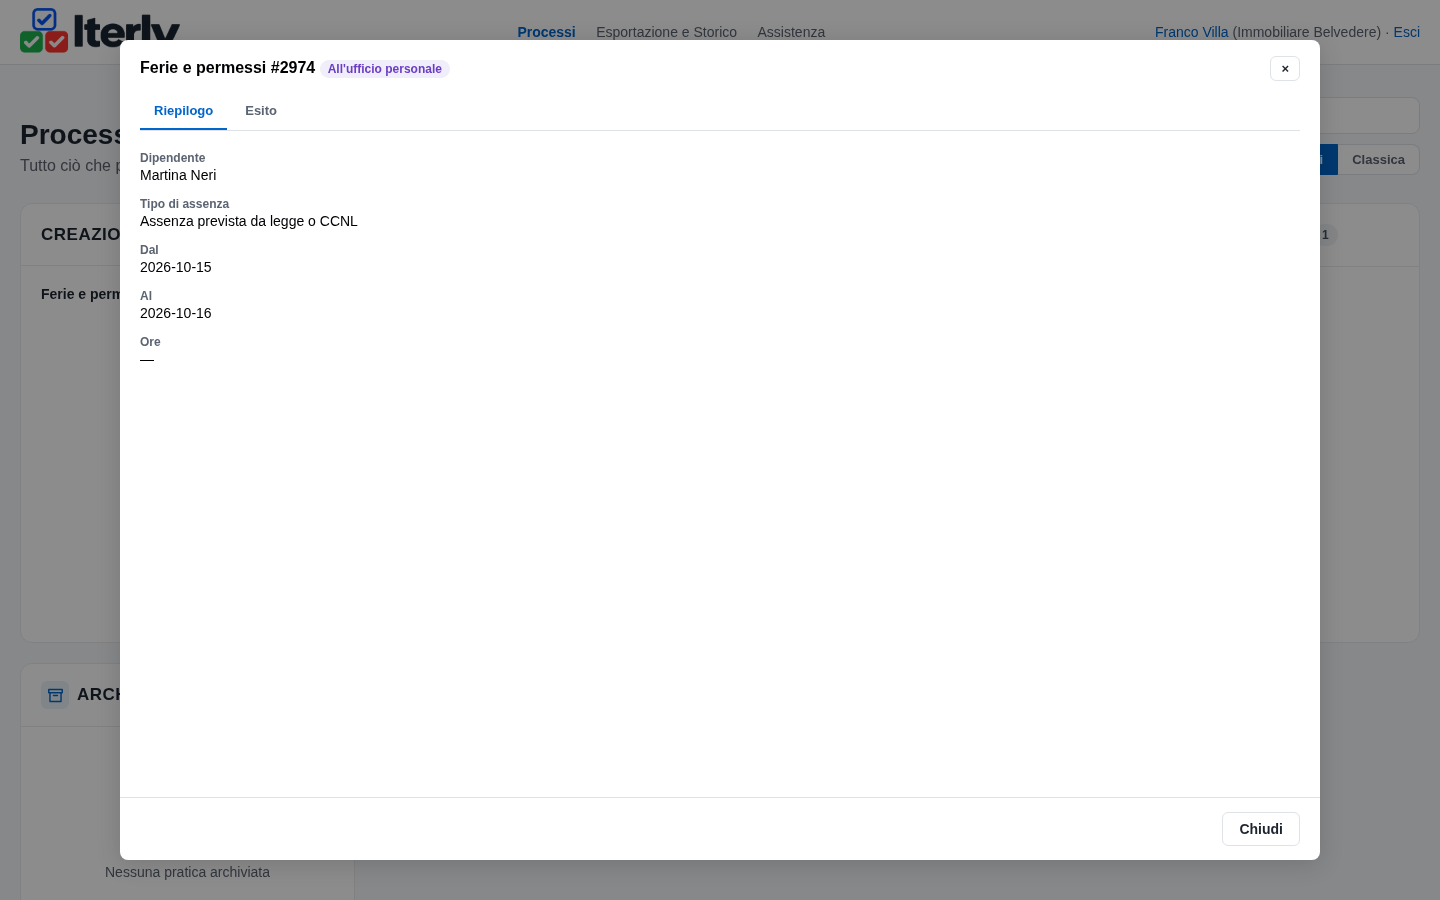Click the employee name Martina Neri
The image size is (1440, 900).
point(178,175)
